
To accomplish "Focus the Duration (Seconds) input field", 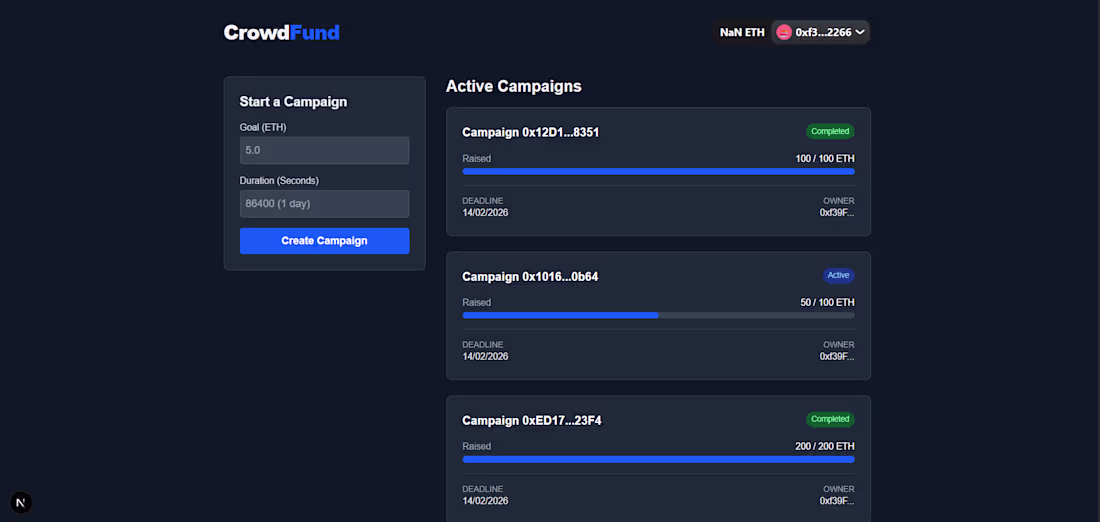I will pyautogui.click(x=324, y=204).
